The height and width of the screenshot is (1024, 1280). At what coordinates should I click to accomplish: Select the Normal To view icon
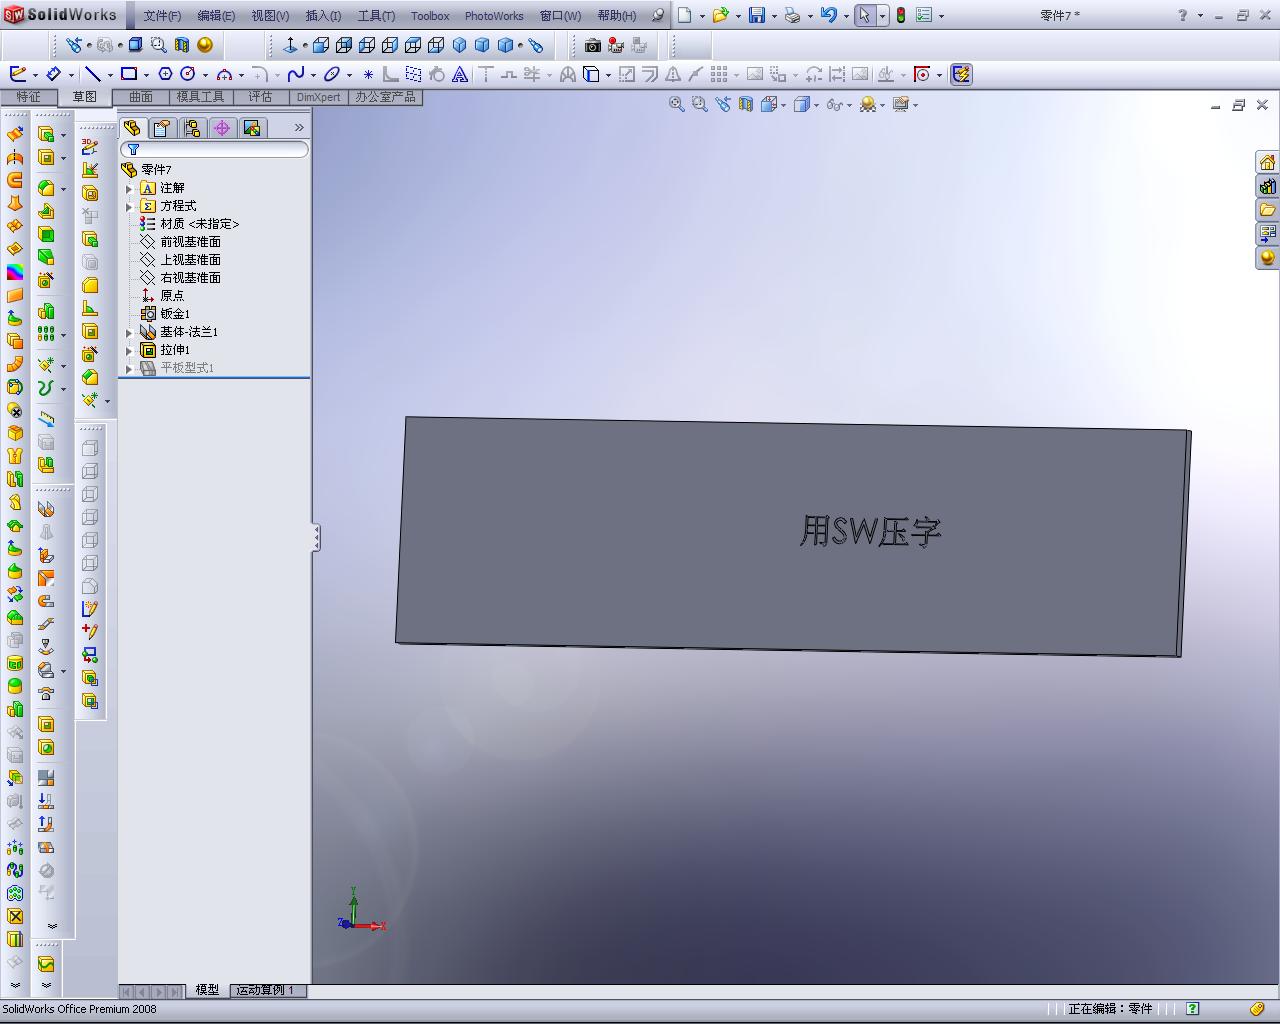coord(290,45)
